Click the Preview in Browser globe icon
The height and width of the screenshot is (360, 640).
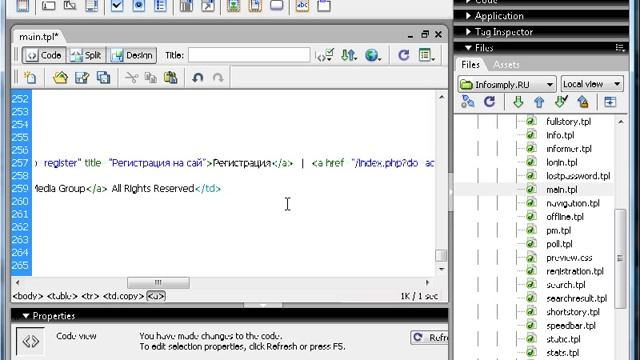373,55
